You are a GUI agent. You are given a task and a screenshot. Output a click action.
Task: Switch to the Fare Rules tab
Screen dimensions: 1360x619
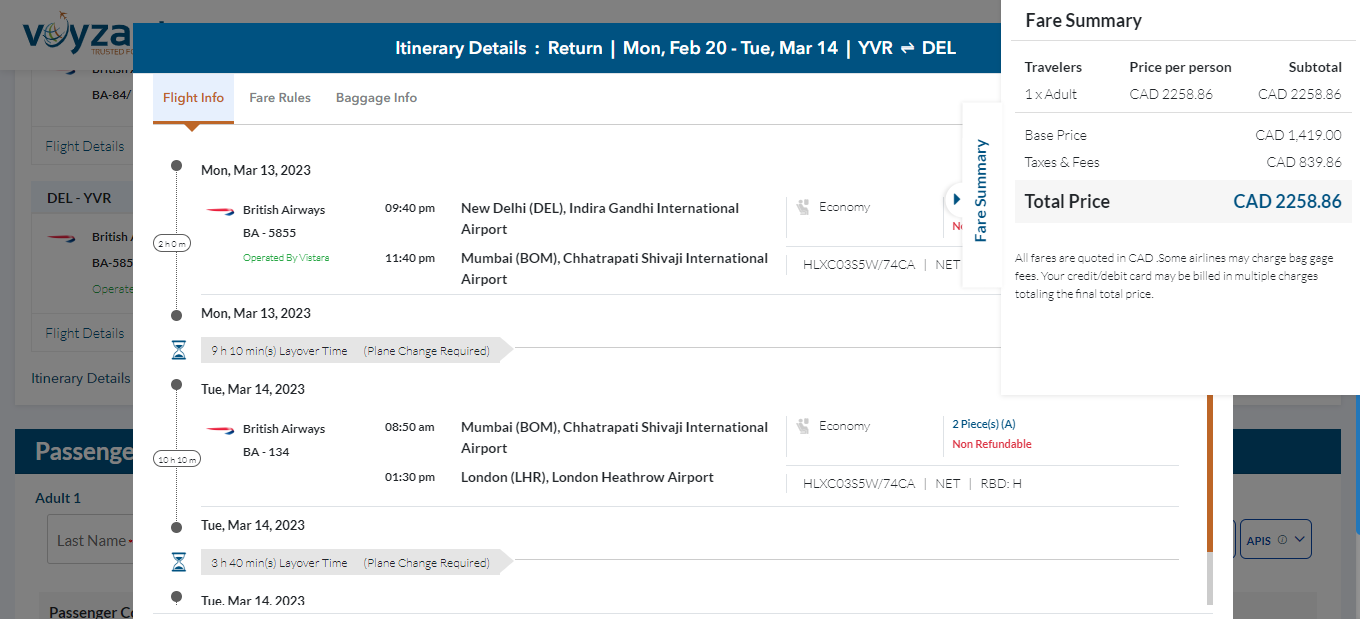280,98
